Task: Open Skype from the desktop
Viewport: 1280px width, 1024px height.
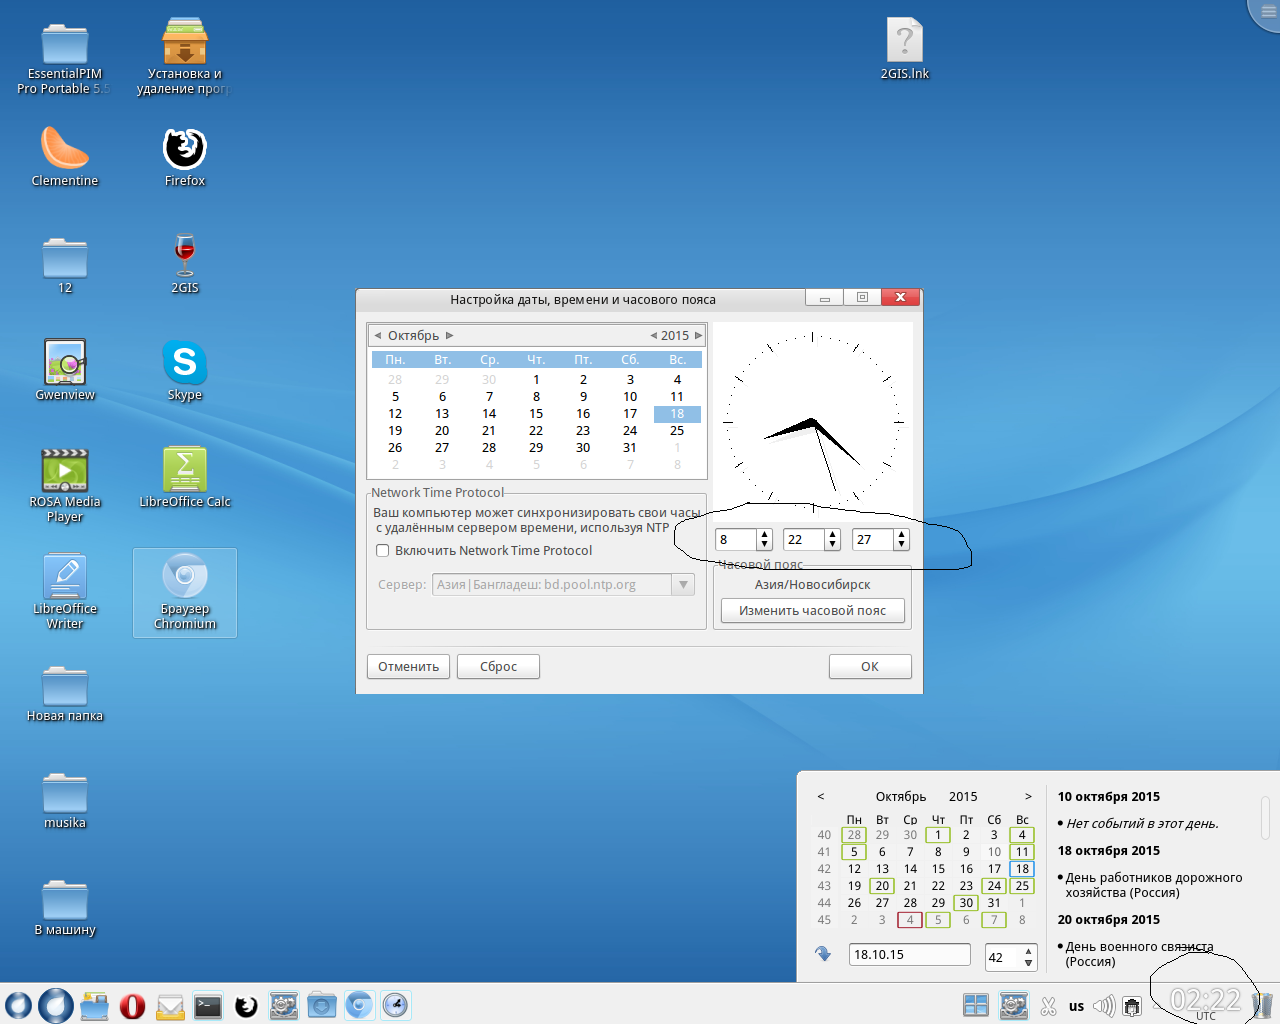Action: (x=185, y=363)
